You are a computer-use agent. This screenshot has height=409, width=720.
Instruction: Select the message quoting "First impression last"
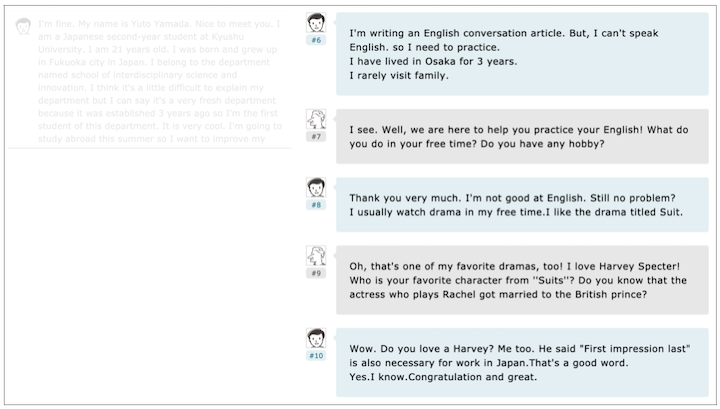(x=522, y=362)
